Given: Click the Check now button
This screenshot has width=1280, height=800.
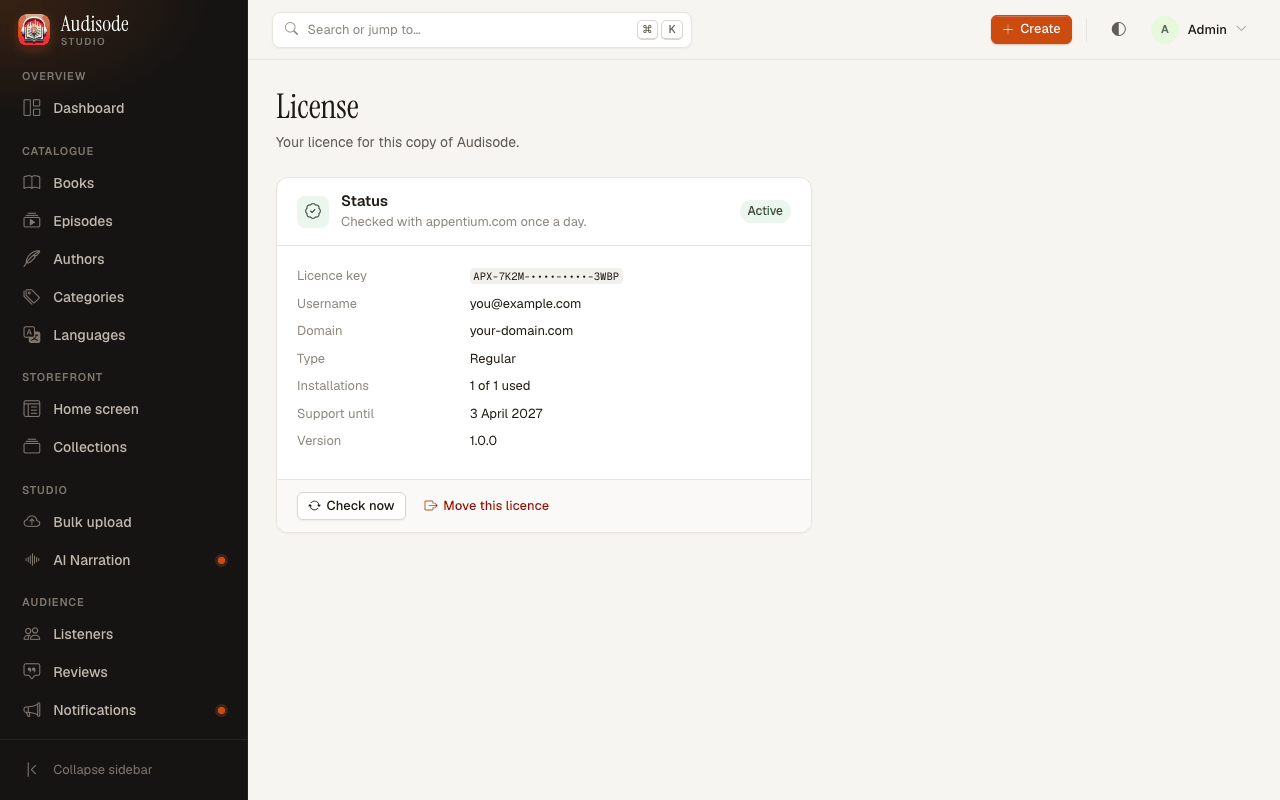Looking at the screenshot, I should click(351, 506).
